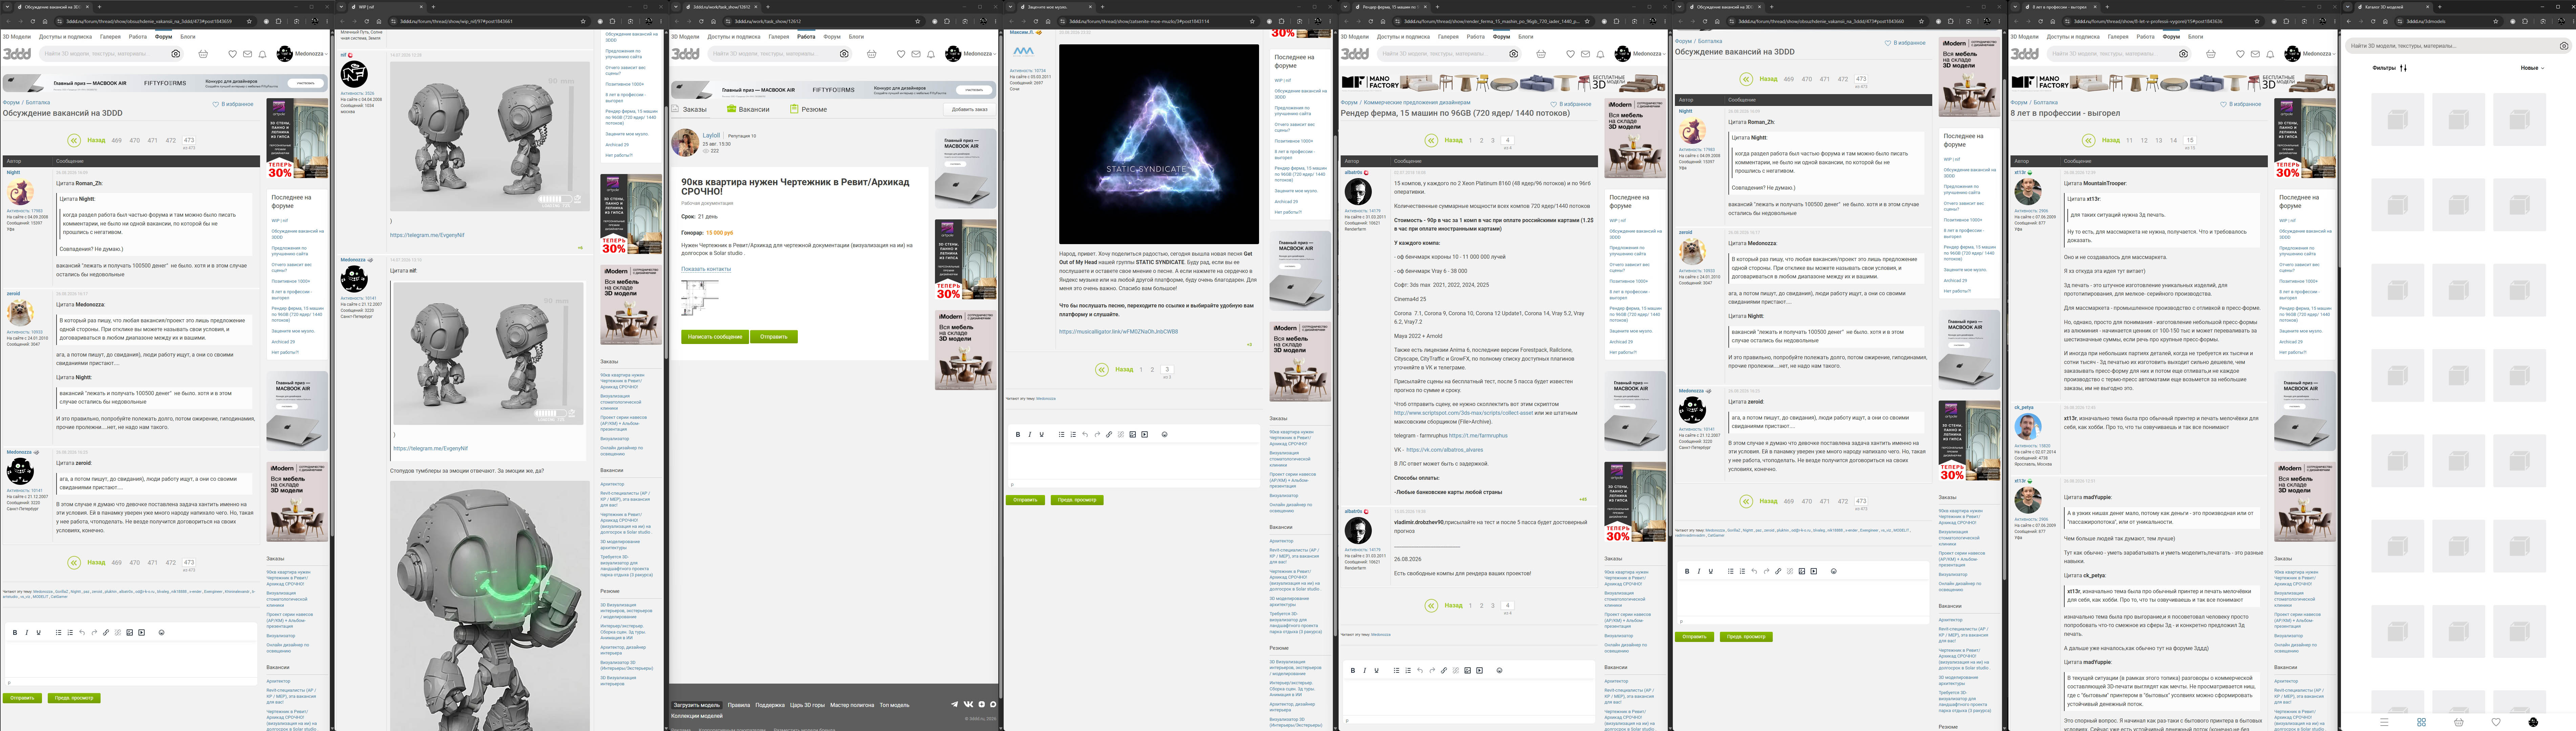Click "Поддержка" in job page footer
This screenshot has width=2576, height=731.
pyautogui.click(x=770, y=705)
